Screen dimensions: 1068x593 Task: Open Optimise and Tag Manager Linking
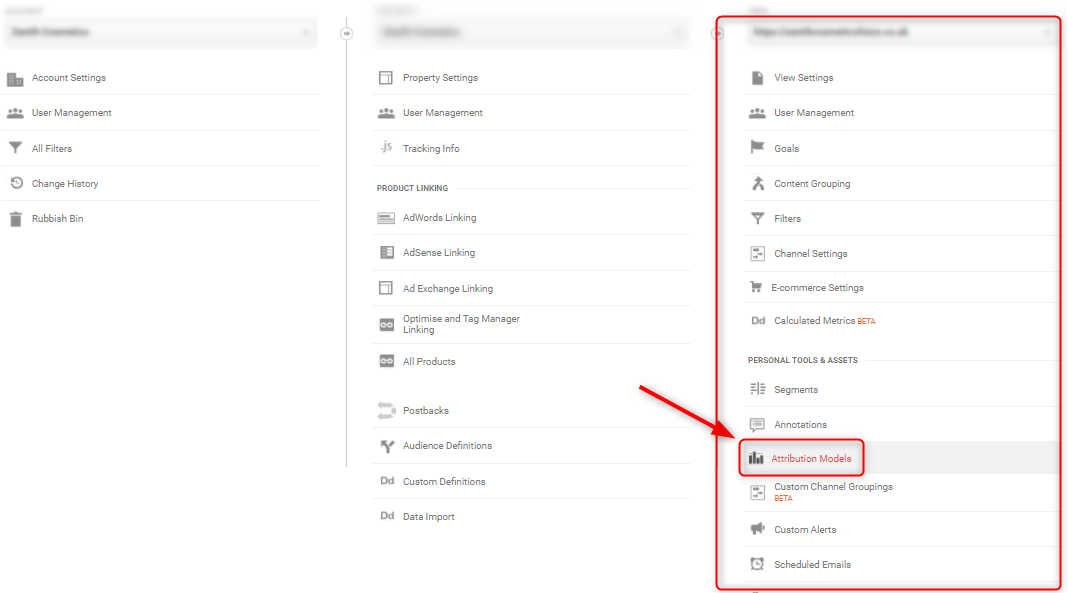click(x=461, y=324)
